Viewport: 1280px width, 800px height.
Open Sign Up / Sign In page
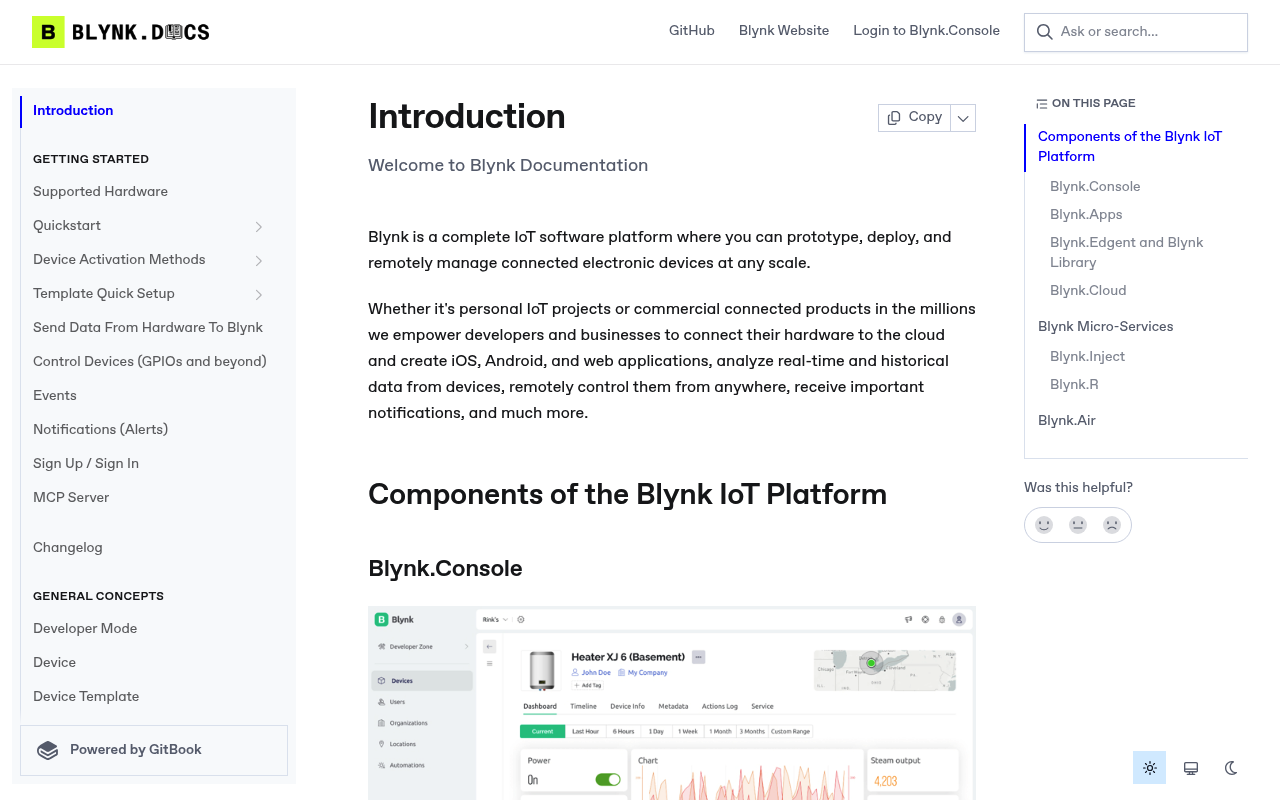click(x=152, y=464)
